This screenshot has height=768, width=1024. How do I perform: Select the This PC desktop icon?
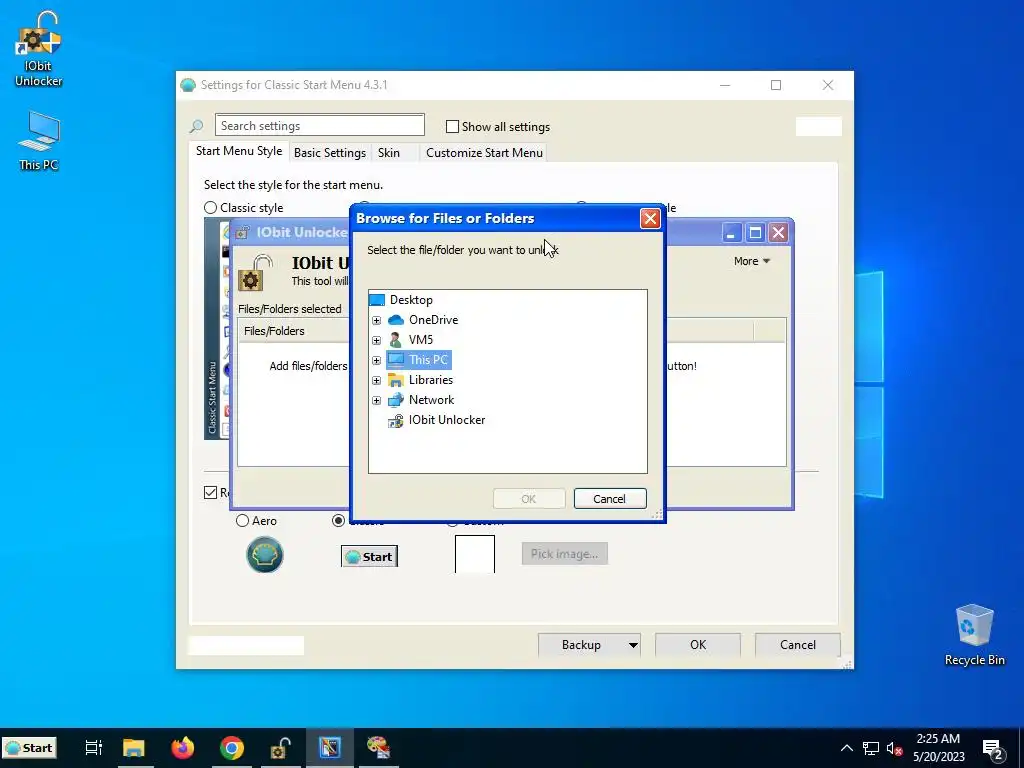click(x=39, y=140)
